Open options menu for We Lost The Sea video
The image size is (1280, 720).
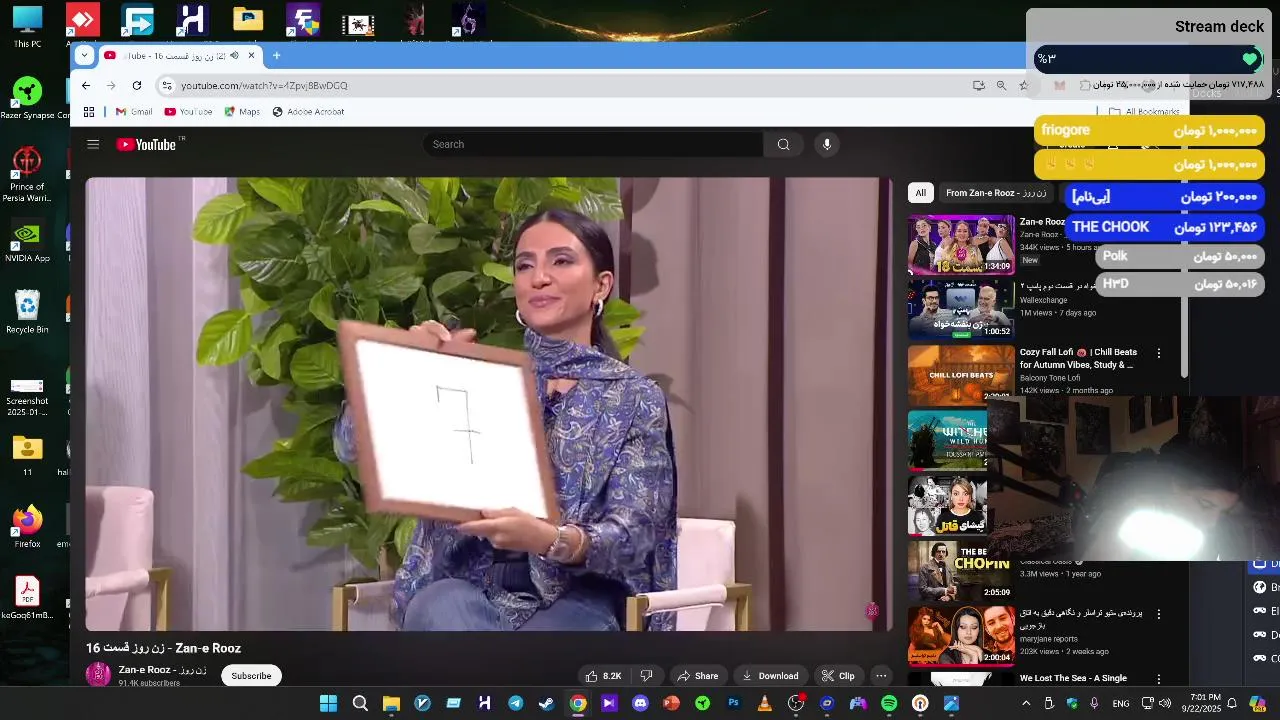pyautogui.click(x=1159, y=678)
